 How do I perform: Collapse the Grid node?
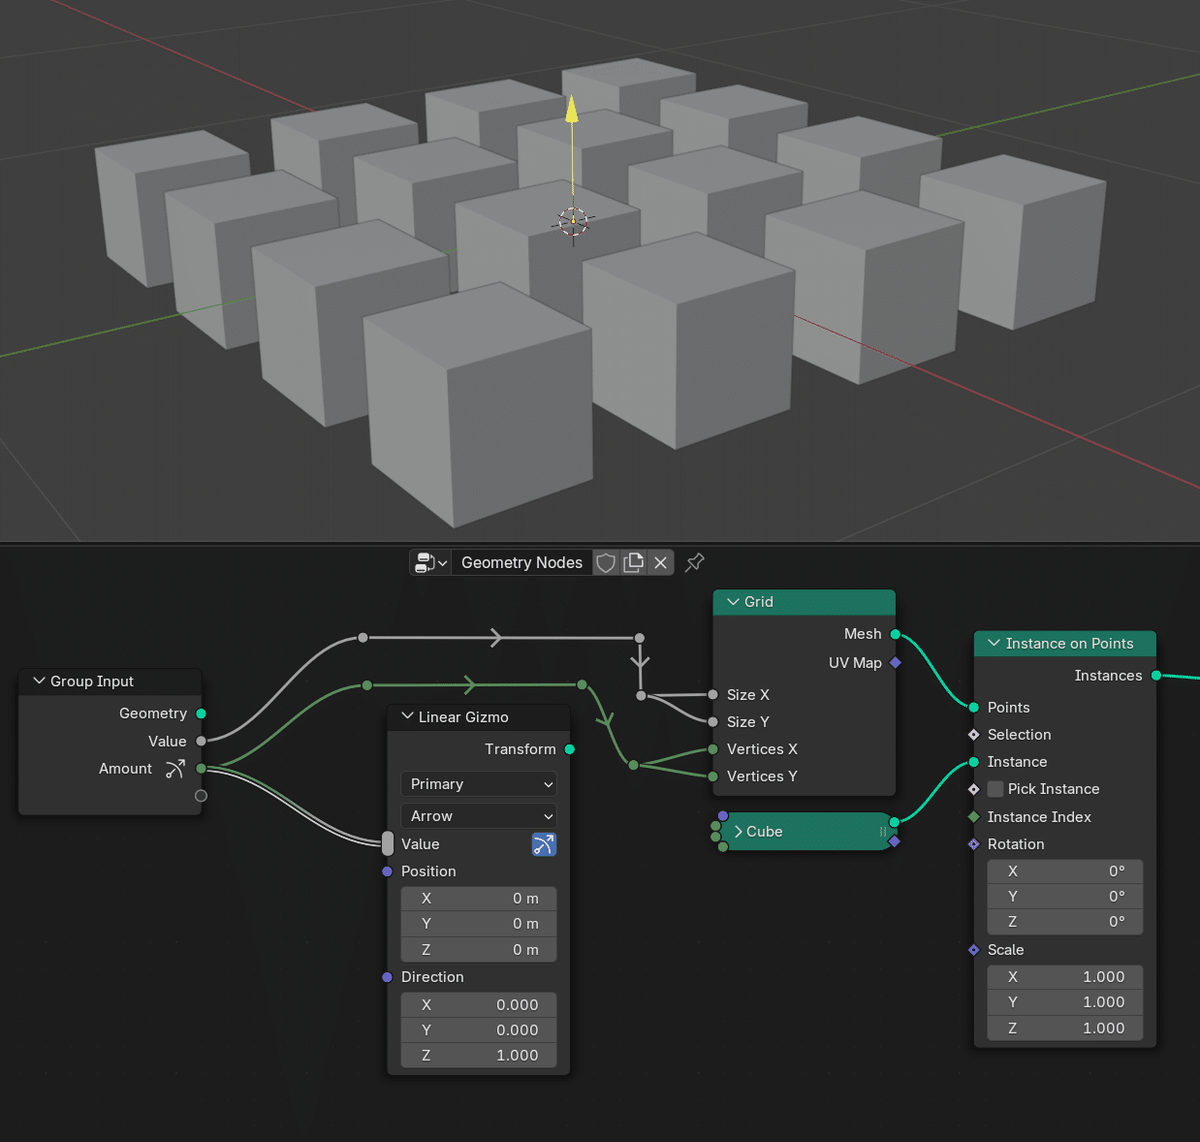point(733,602)
